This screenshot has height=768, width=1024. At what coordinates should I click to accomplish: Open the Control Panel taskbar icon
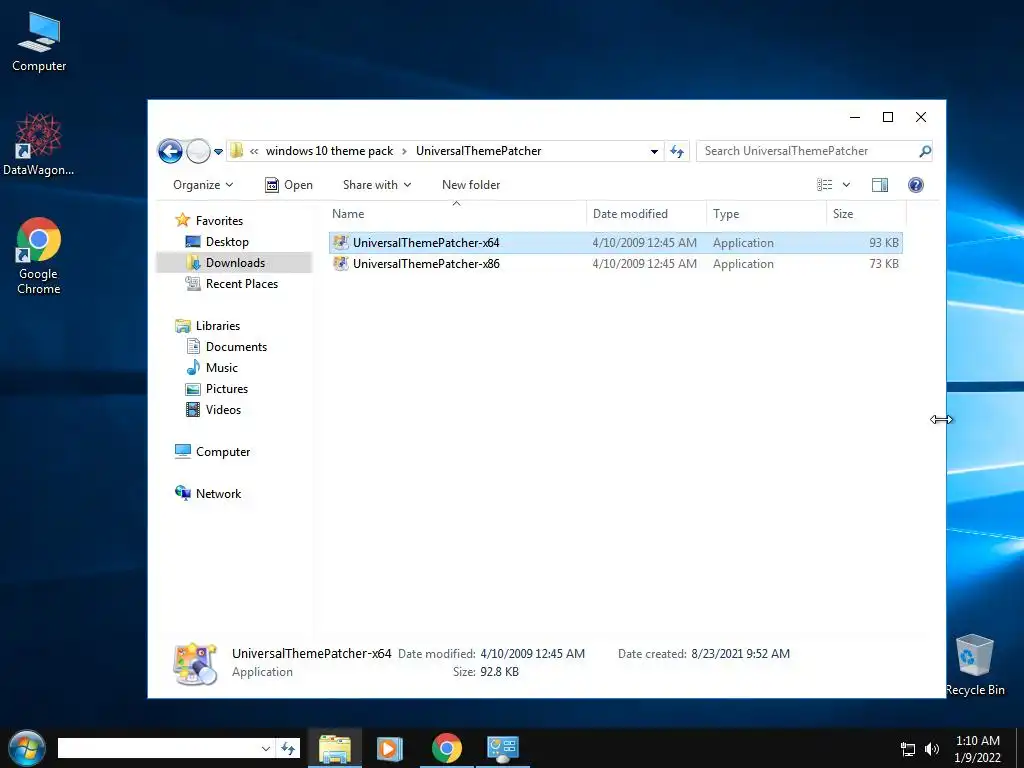[503, 749]
